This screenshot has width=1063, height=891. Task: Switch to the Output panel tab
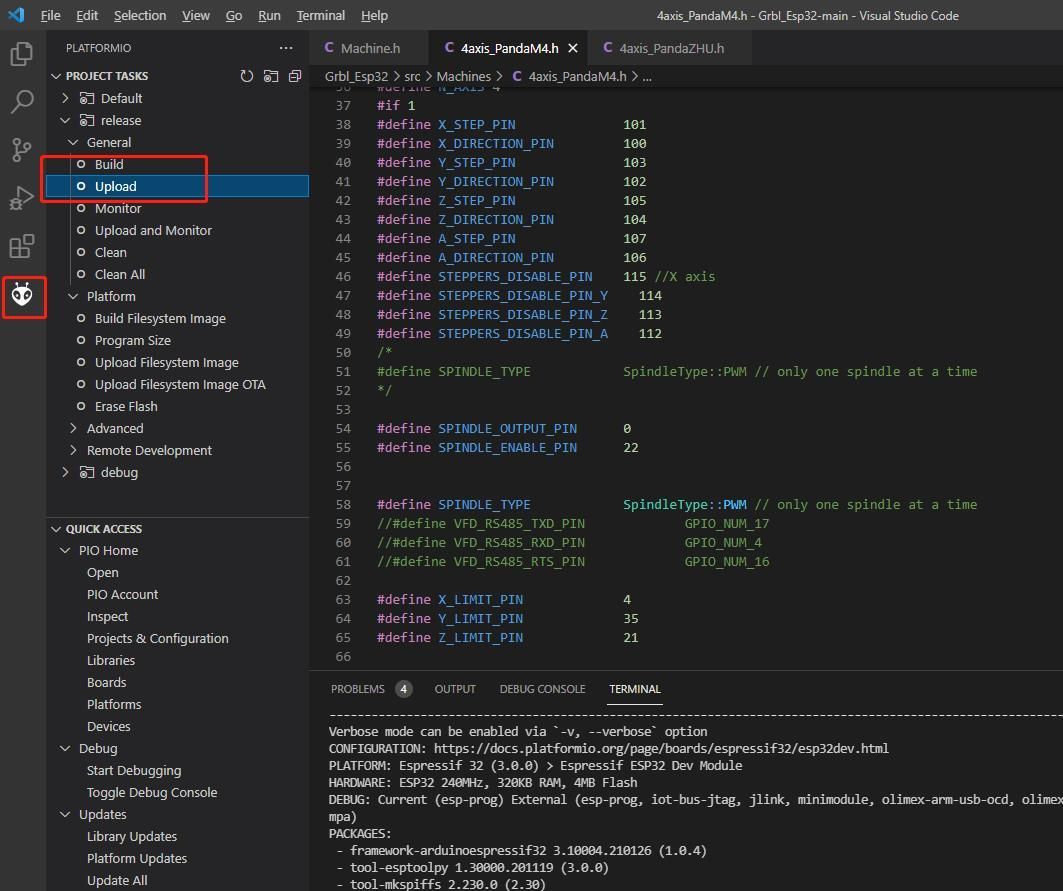(455, 689)
